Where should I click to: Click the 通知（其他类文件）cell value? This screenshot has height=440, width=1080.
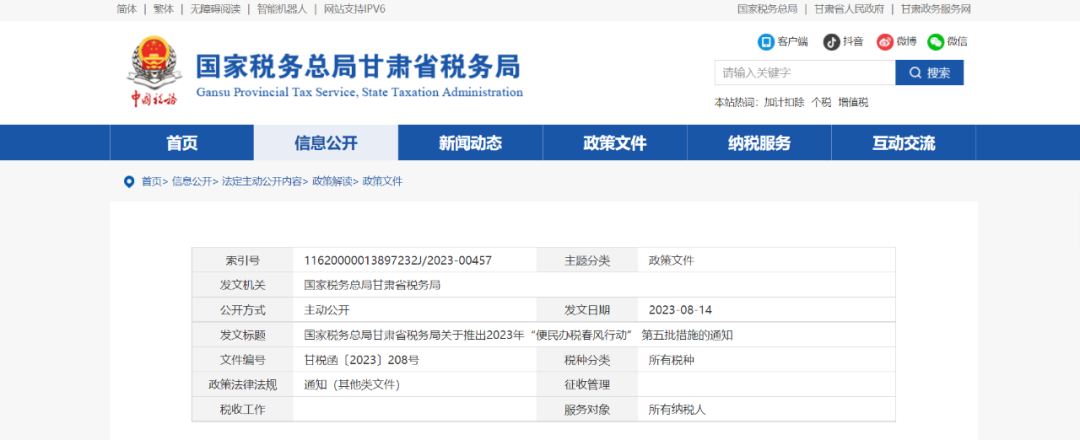tap(352, 385)
